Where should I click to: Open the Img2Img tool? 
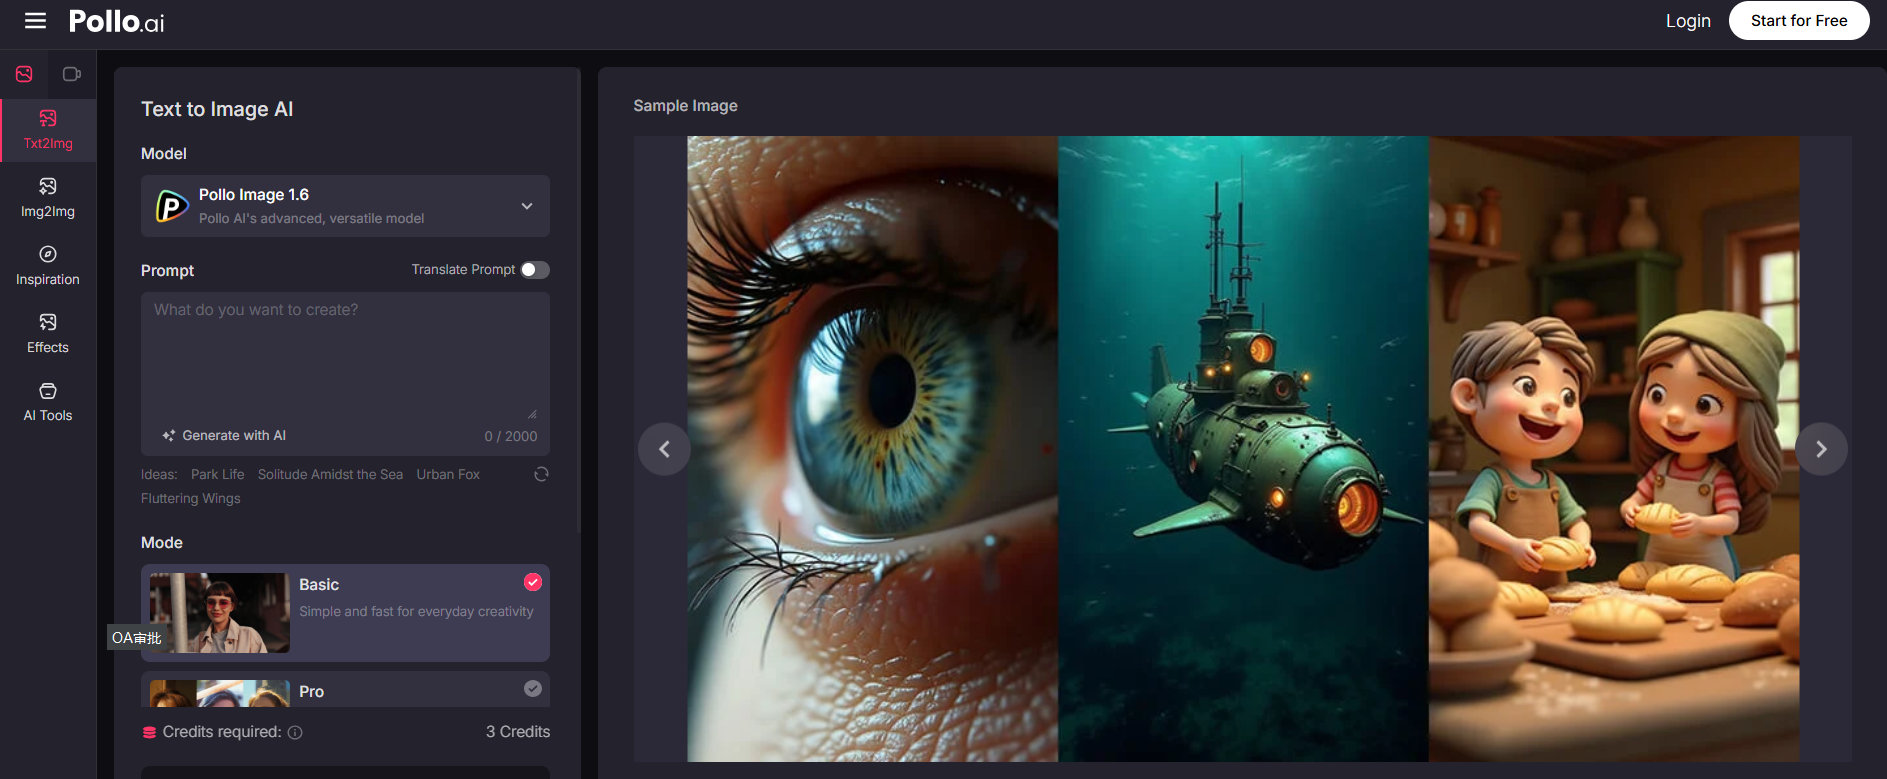pyautogui.click(x=48, y=197)
